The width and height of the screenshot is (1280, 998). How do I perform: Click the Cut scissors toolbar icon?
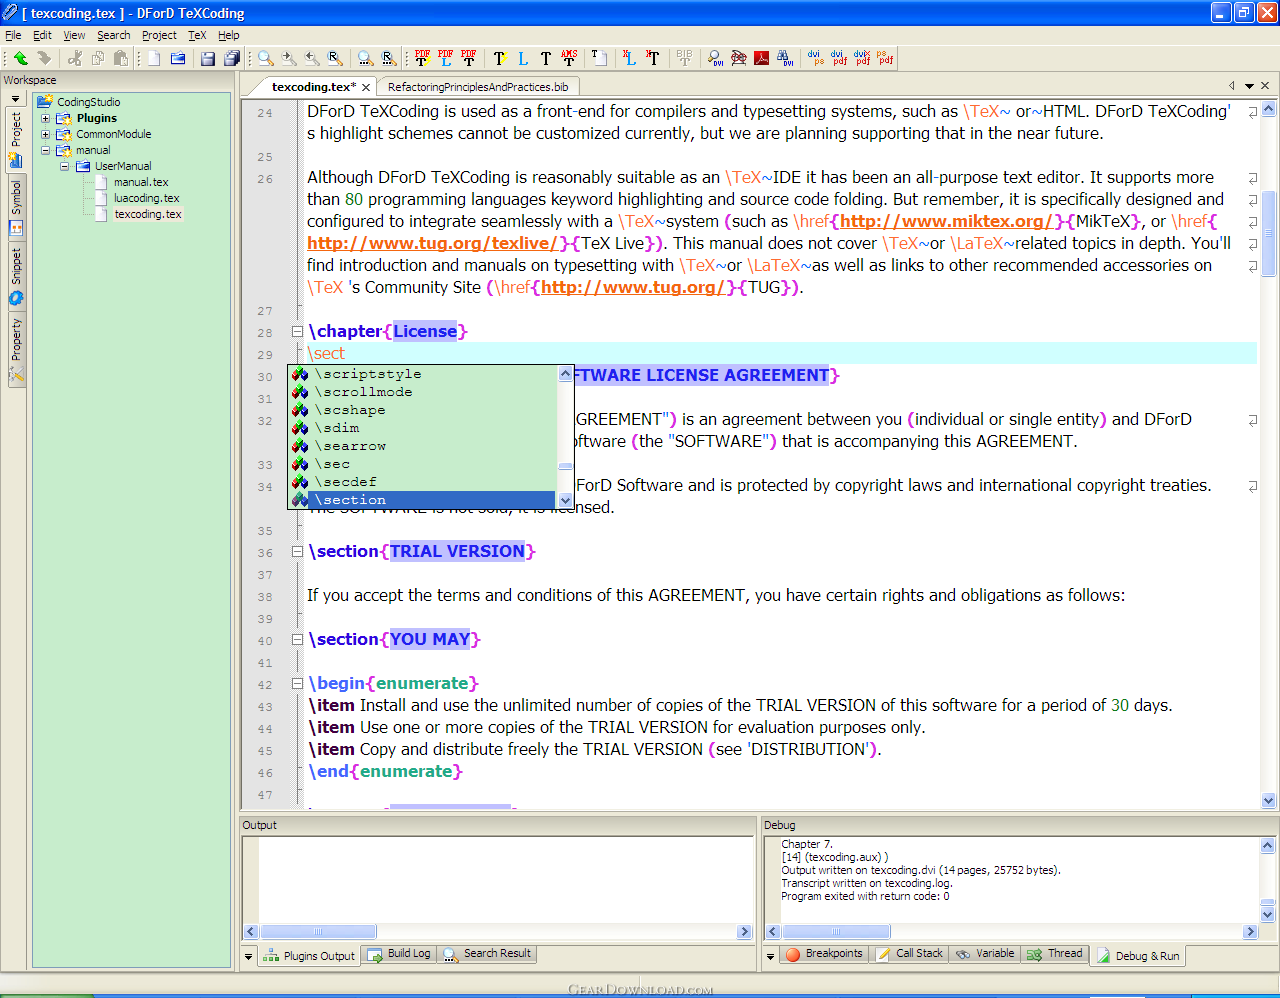pyautogui.click(x=75, y=58)
